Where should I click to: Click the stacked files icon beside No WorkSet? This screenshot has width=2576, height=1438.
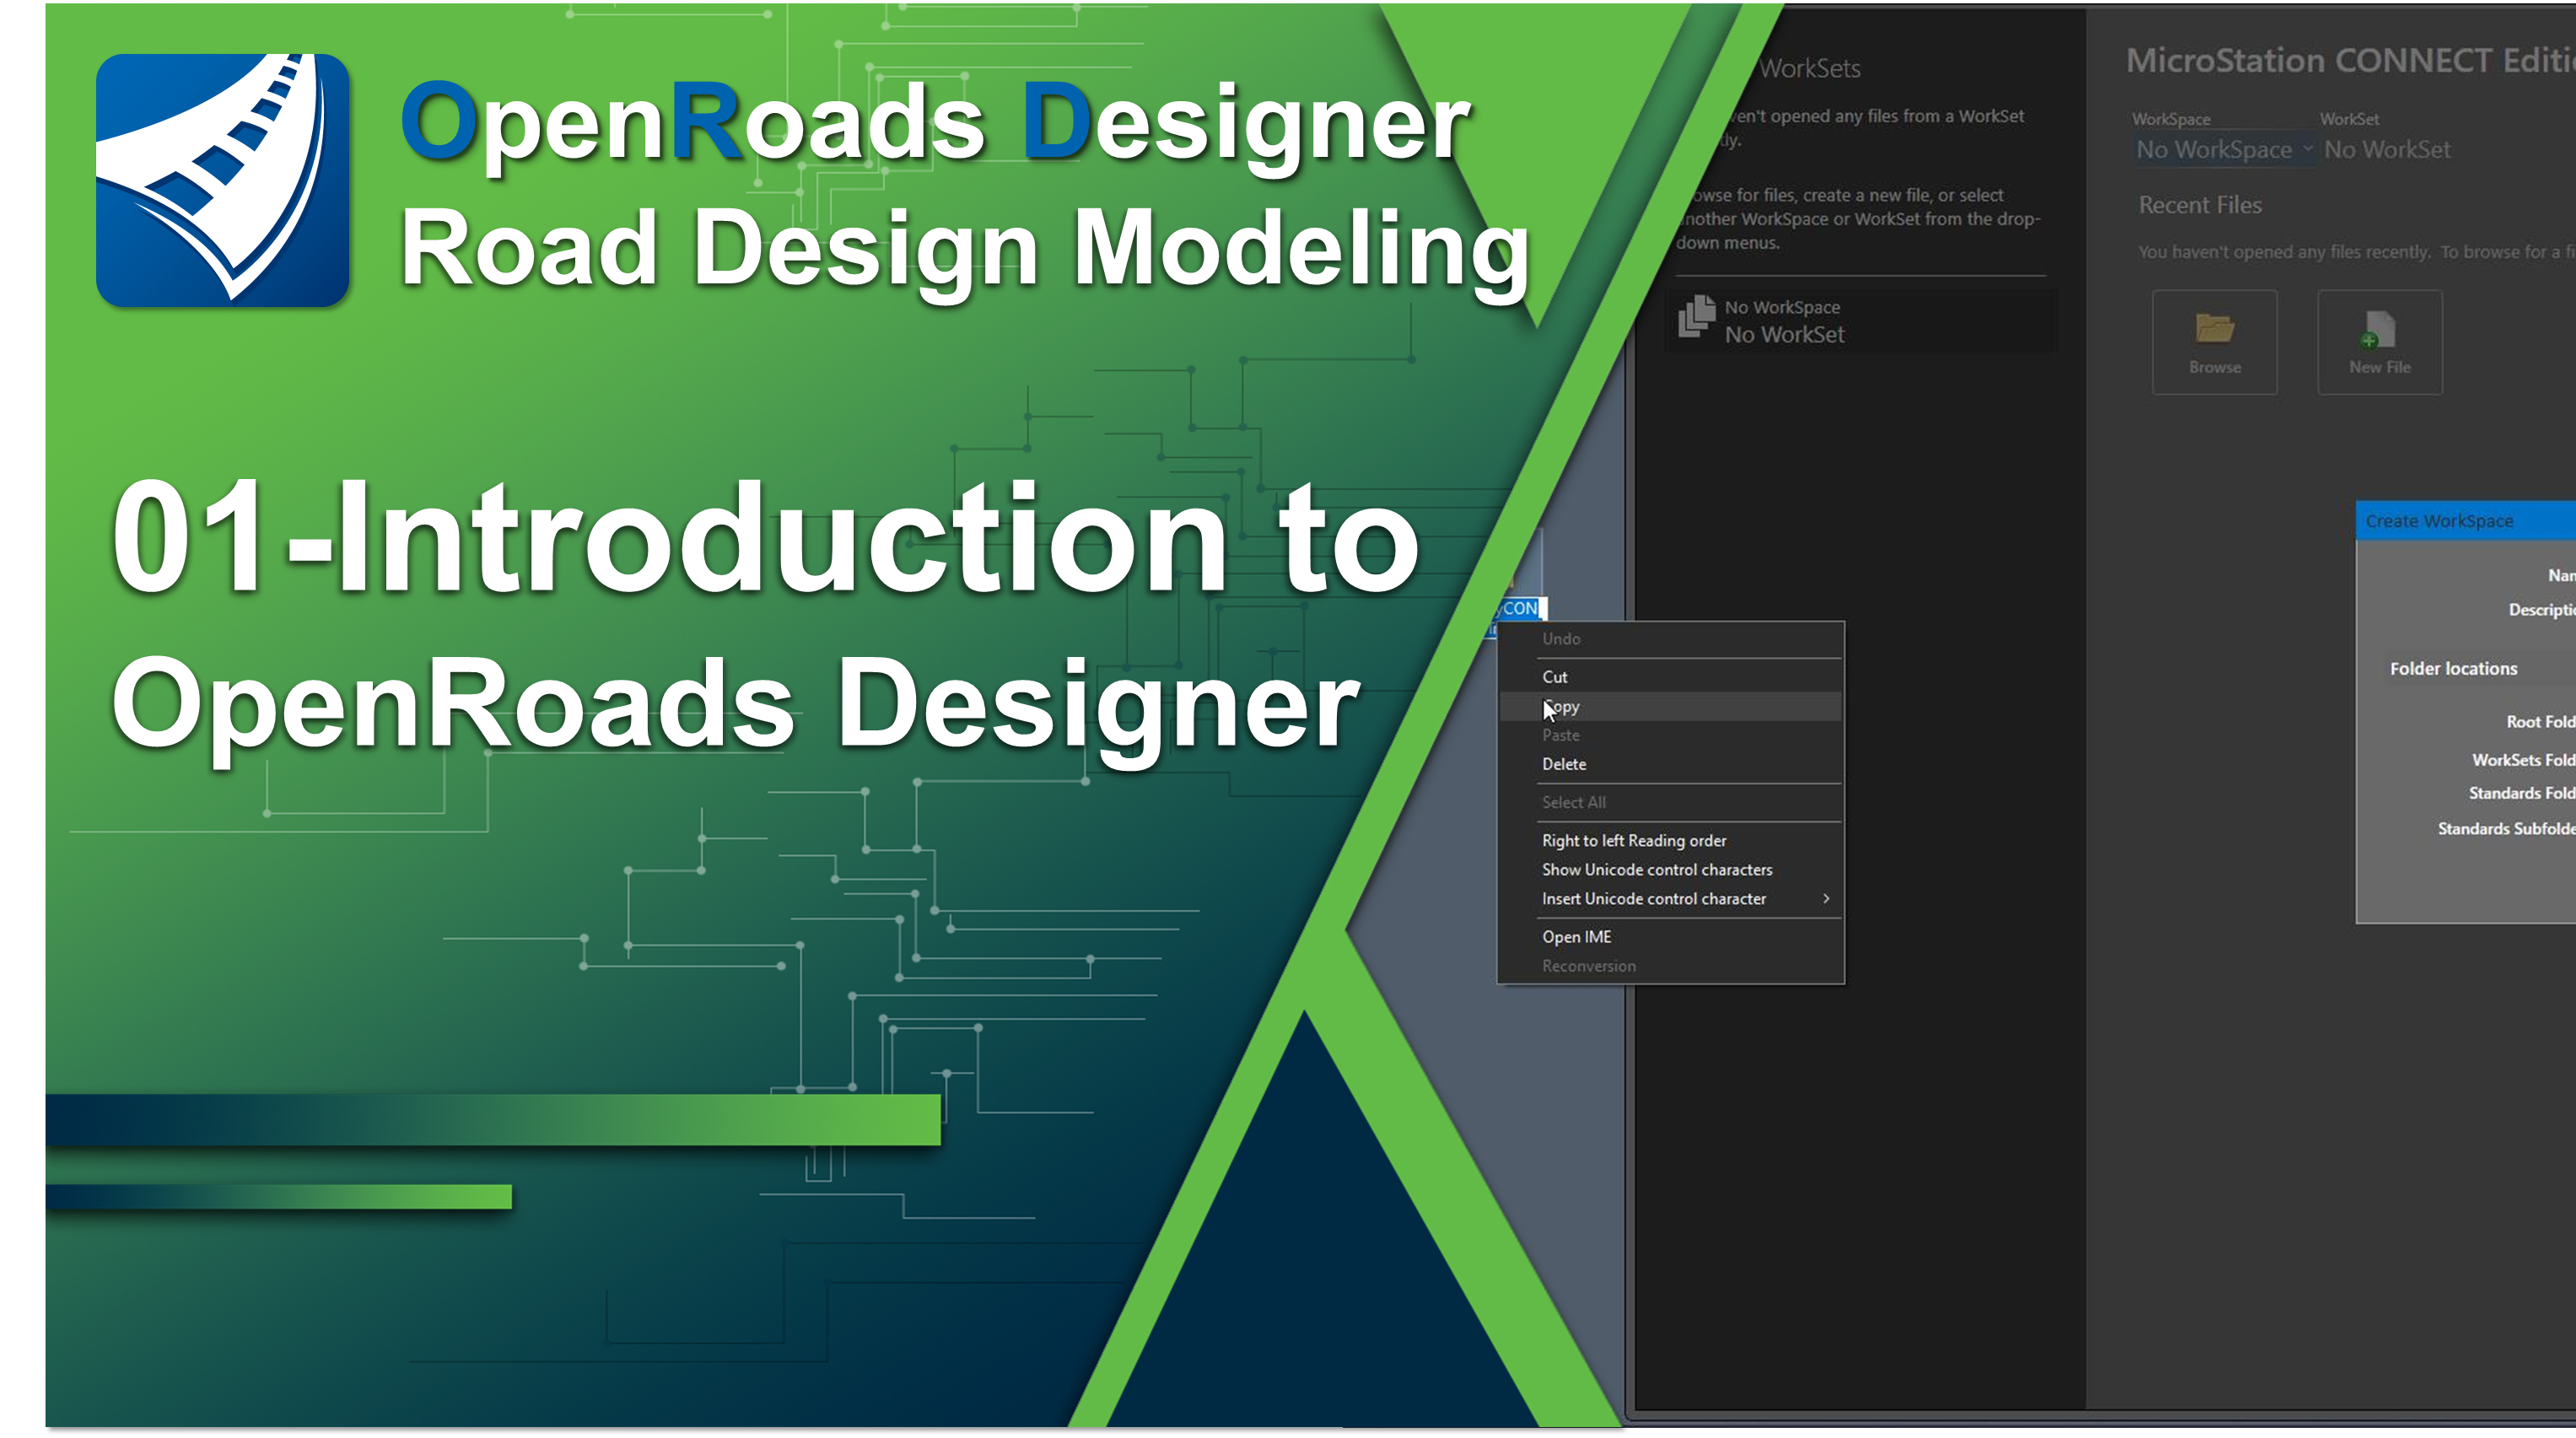pos(1696,318)
